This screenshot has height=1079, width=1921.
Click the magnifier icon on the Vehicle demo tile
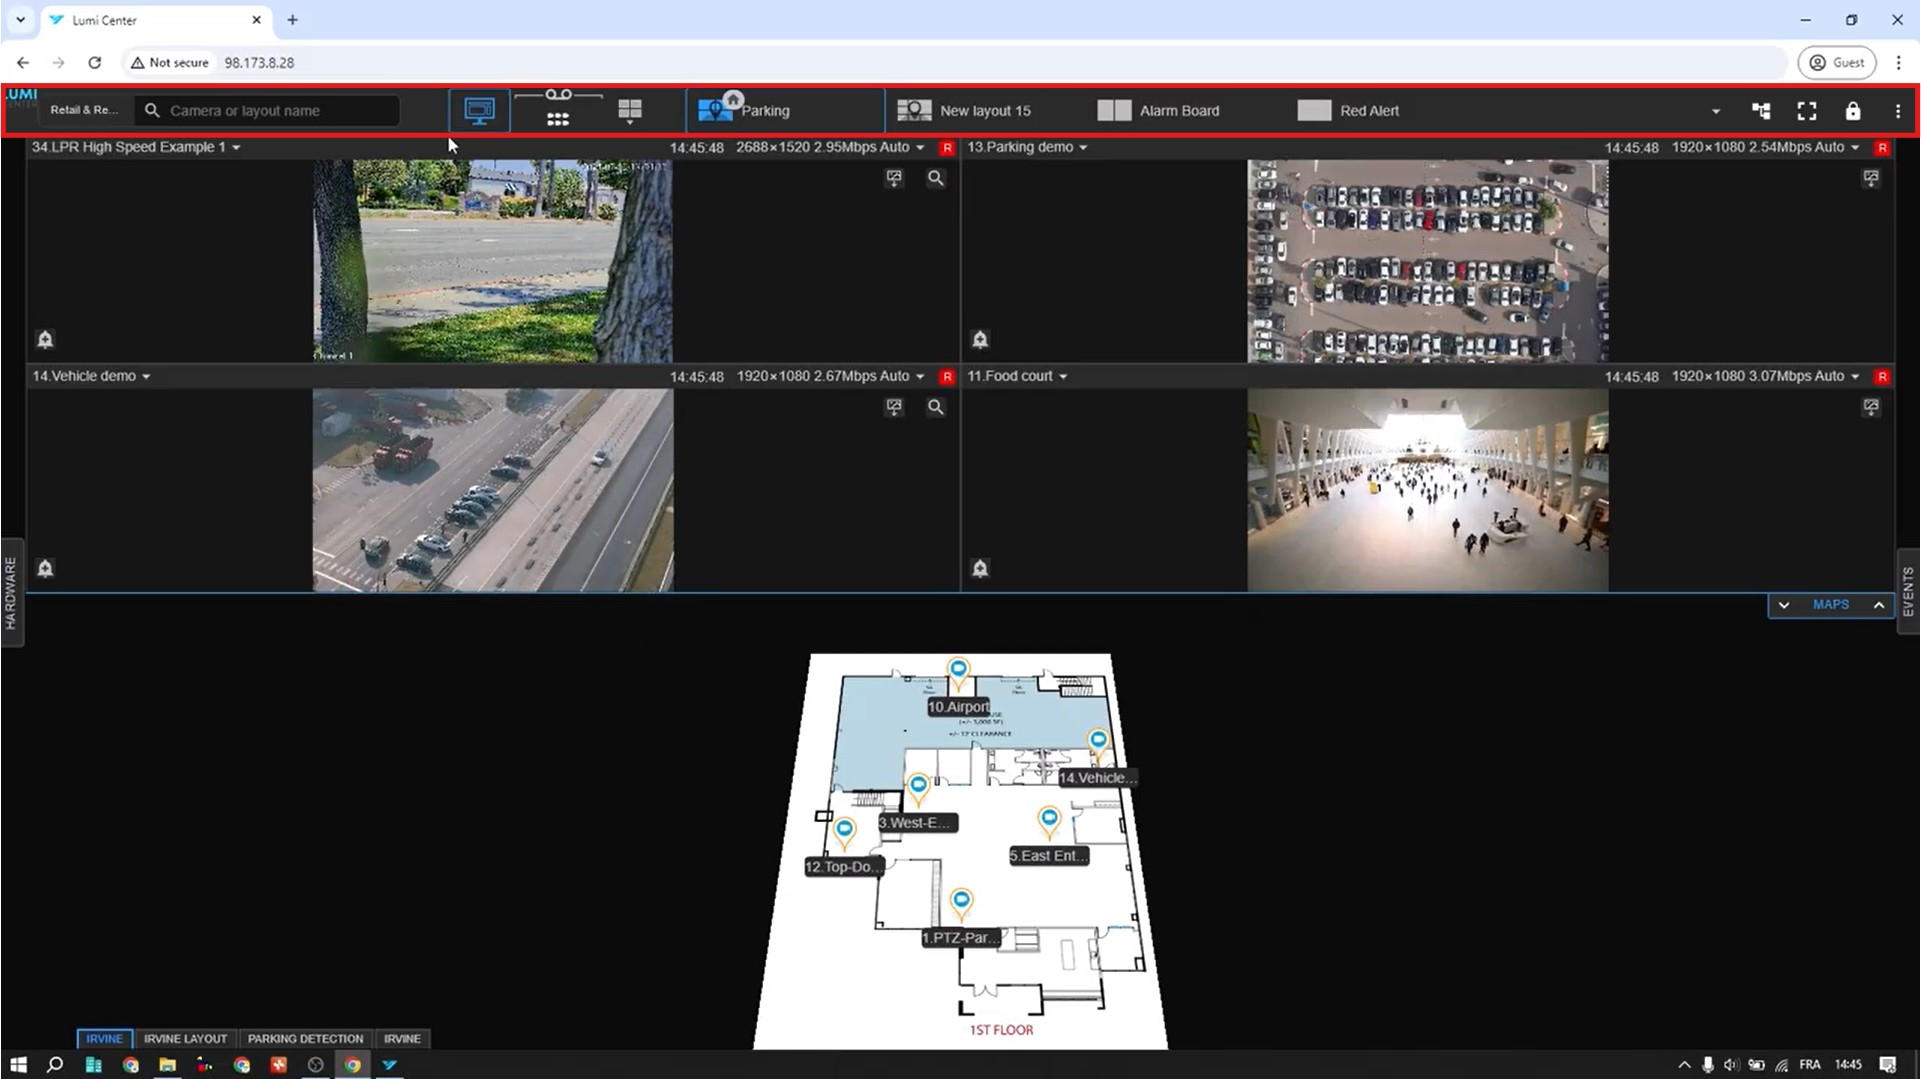935,407
